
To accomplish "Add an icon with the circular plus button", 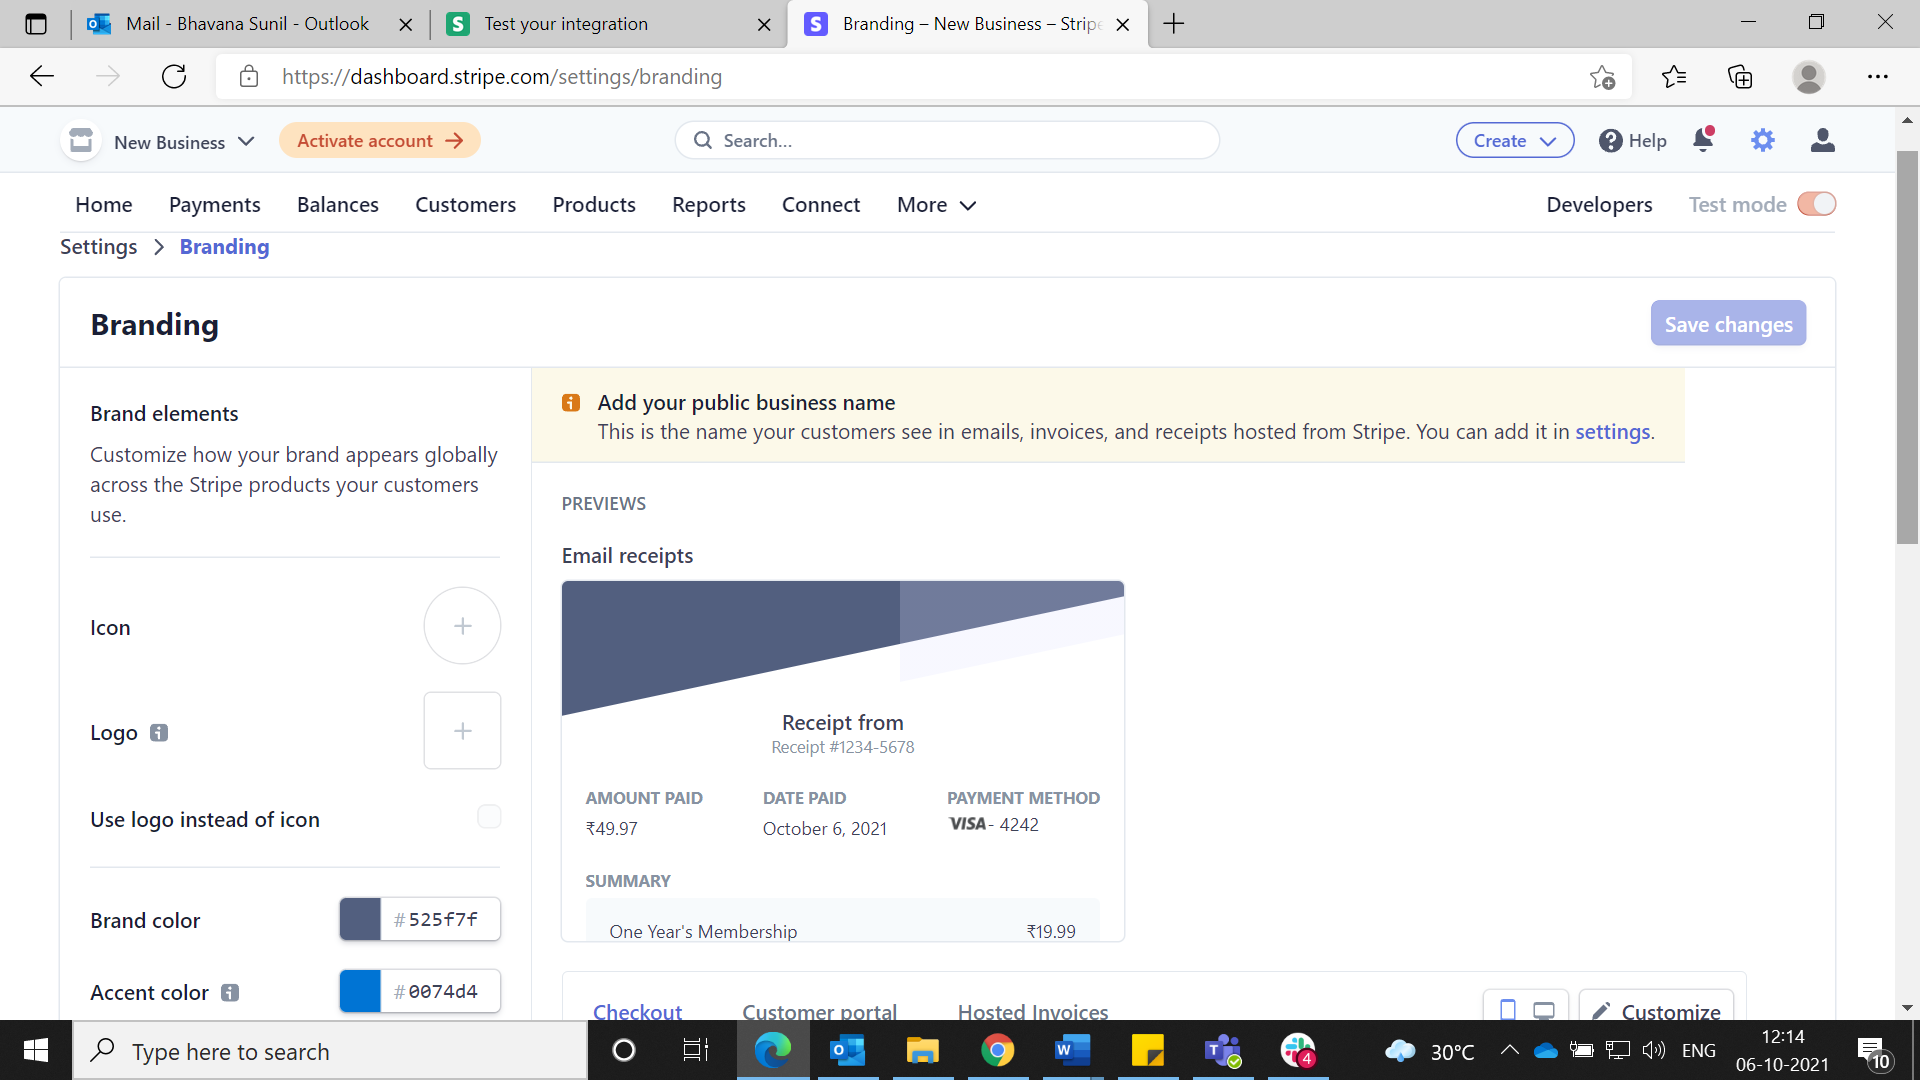I will click(x=462, y=626).
